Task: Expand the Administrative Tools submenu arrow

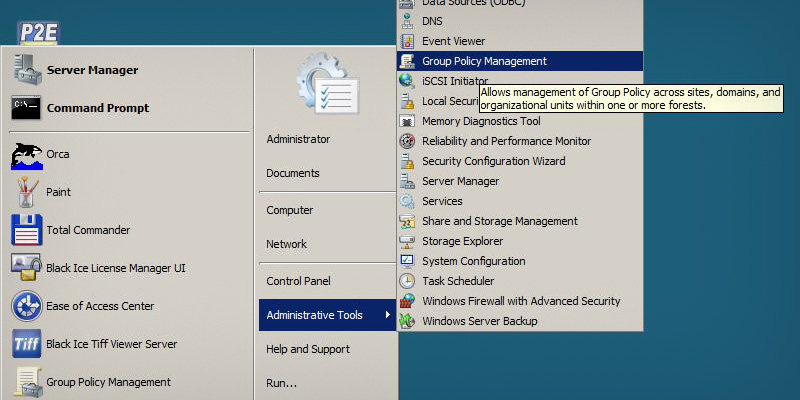Action: tap(387, 316)
